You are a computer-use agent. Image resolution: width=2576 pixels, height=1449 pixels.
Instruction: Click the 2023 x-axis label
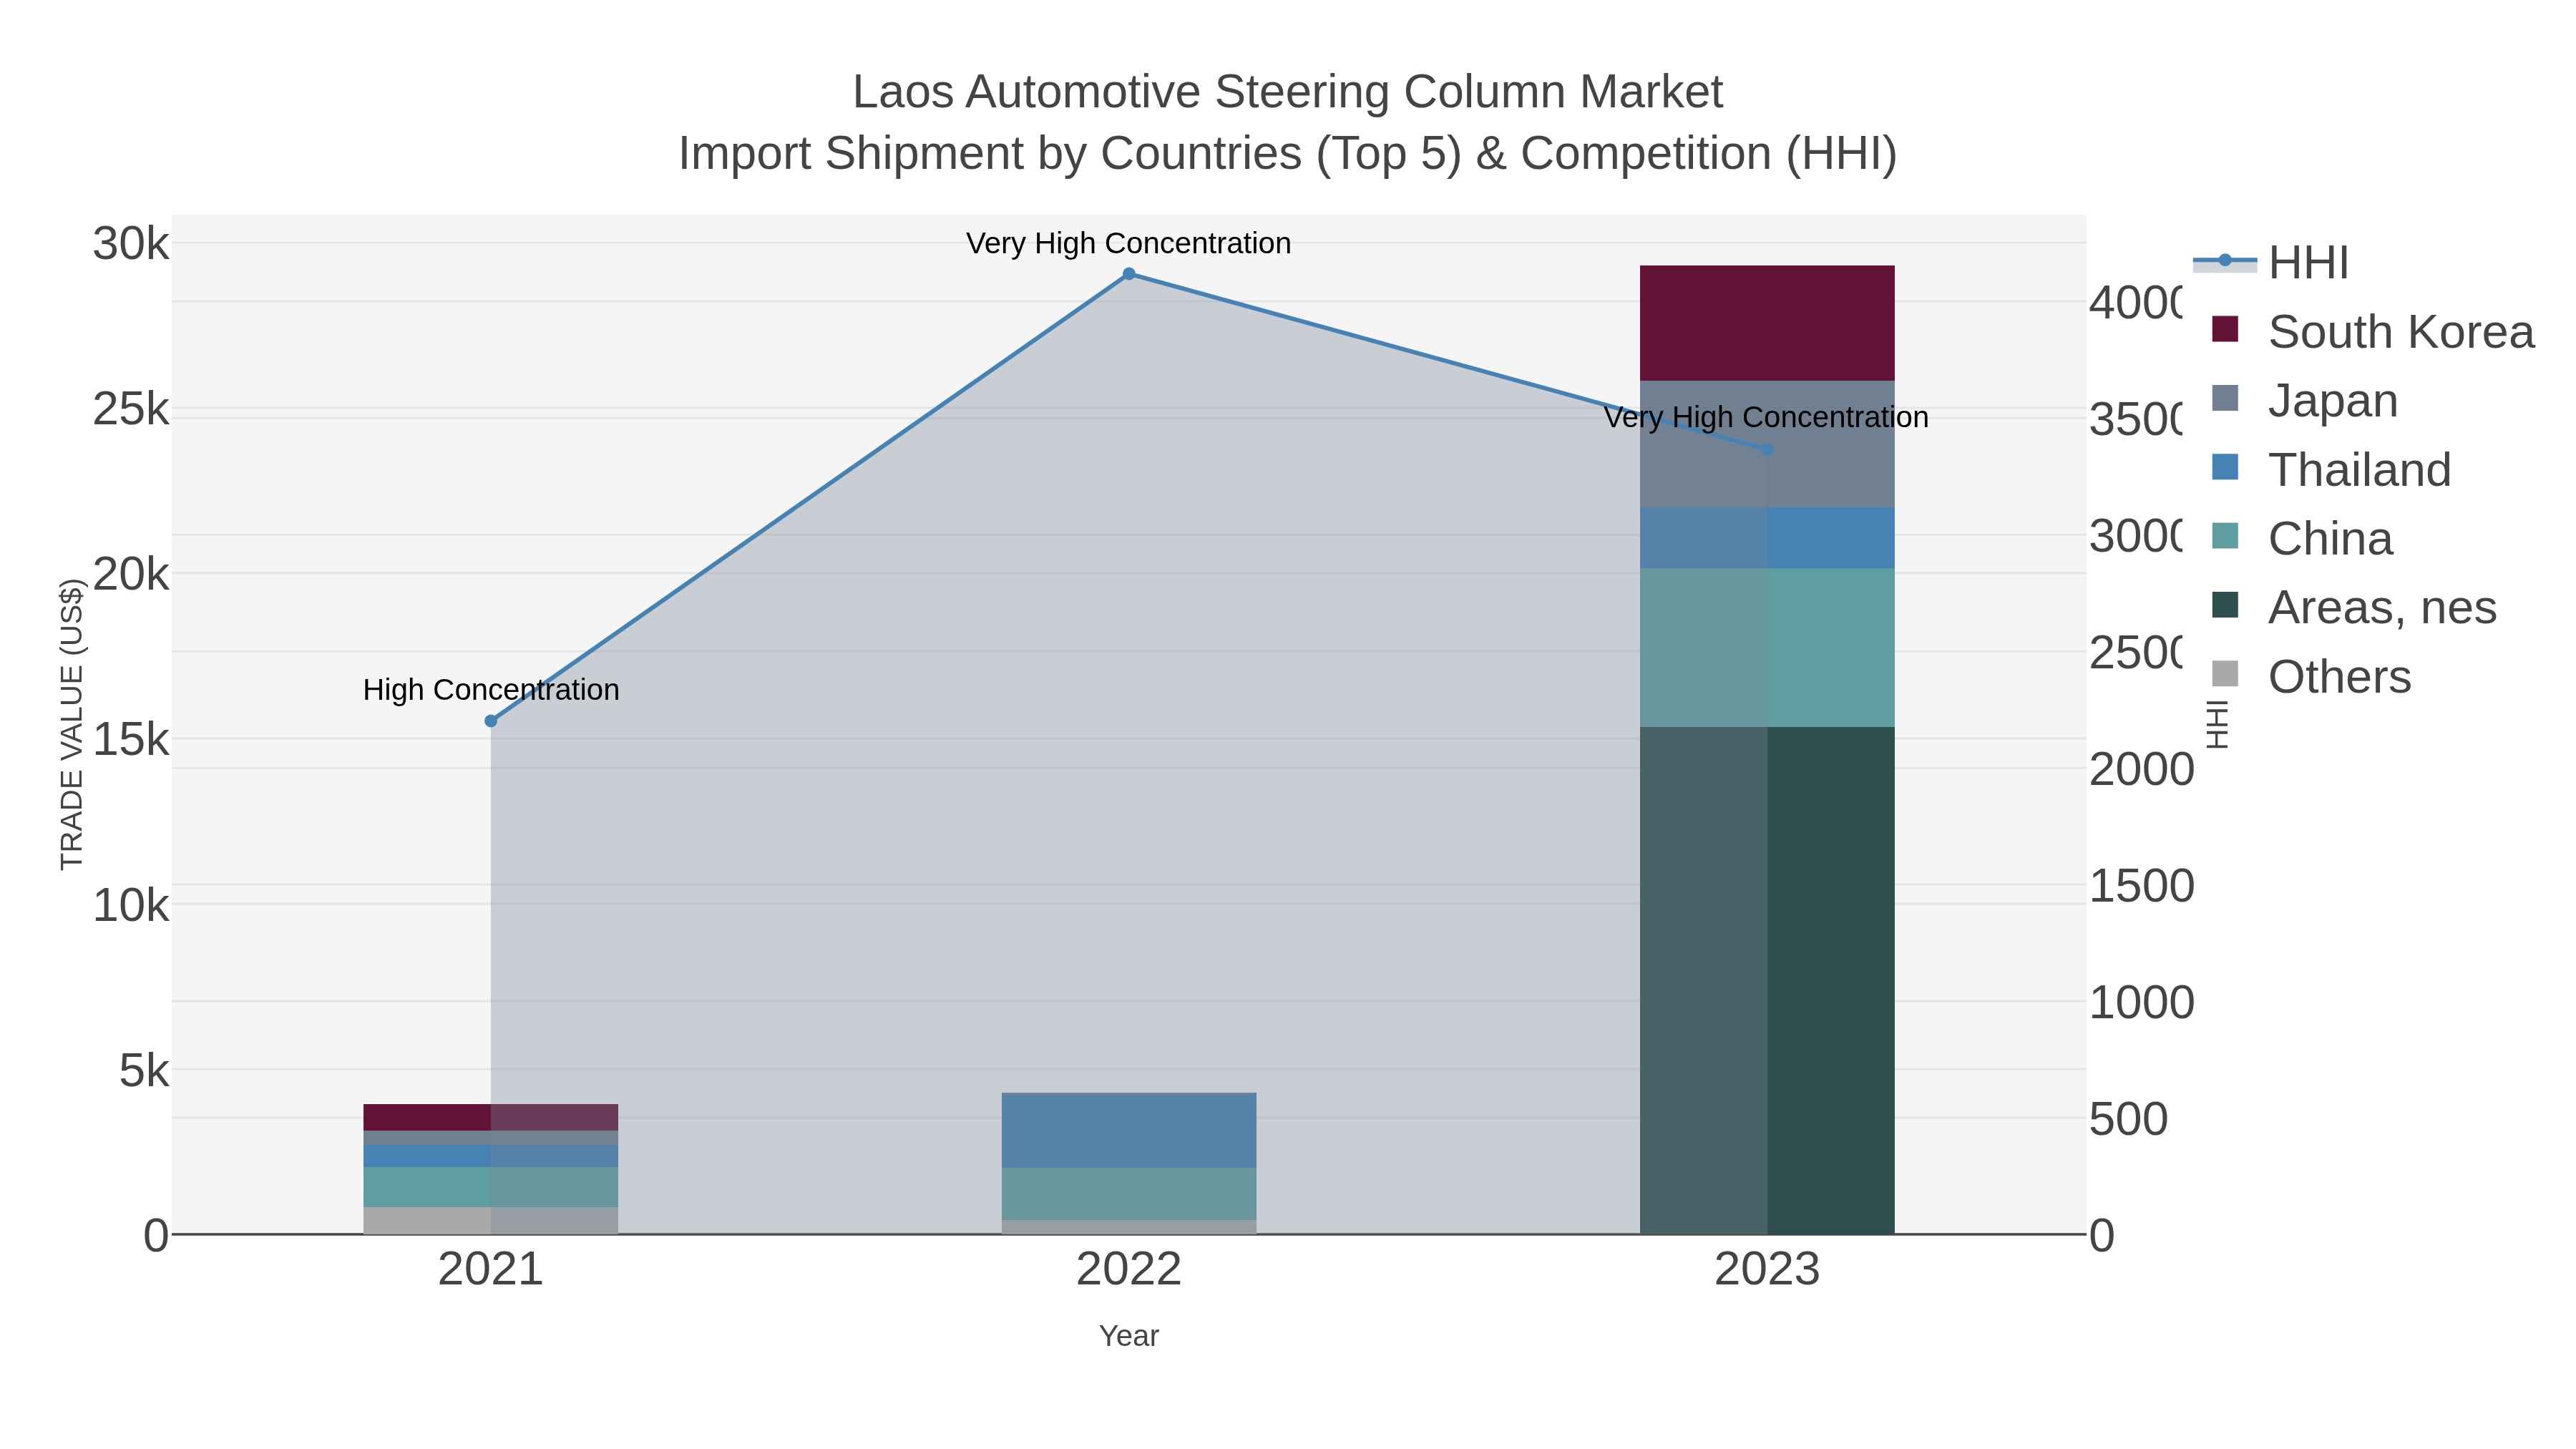[1767, 1270]
